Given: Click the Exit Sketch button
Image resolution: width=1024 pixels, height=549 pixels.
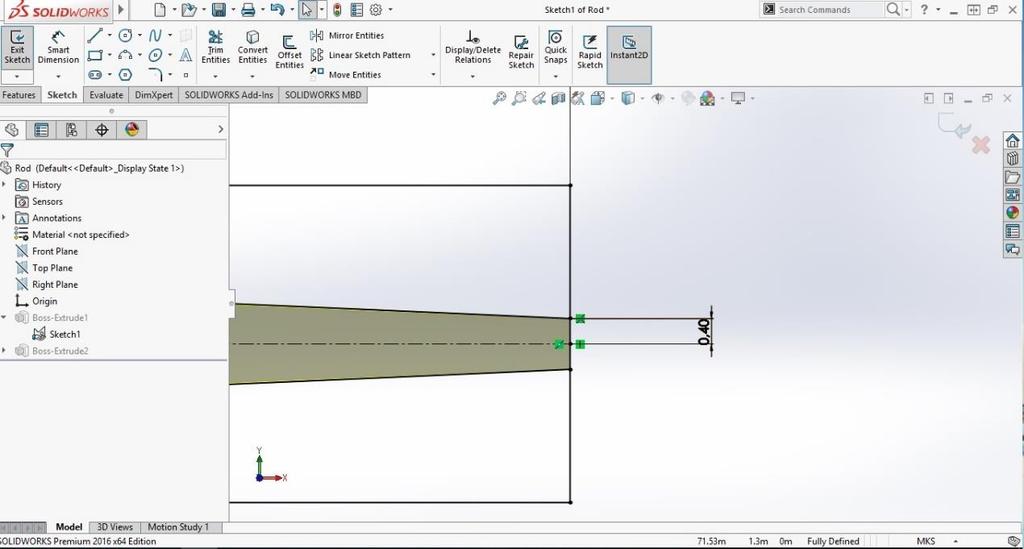Looking at the screenshot, I should pos(17,48).
